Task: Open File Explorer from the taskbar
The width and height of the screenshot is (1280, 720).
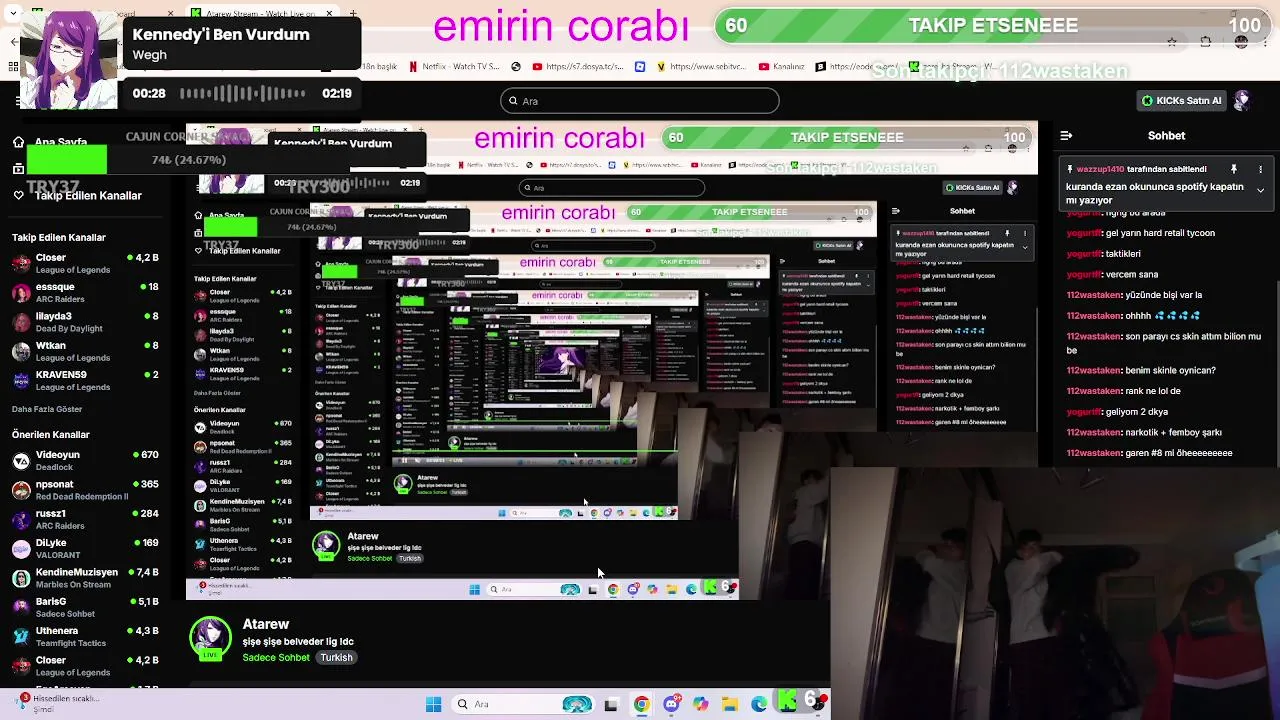Action: (730, 704)
